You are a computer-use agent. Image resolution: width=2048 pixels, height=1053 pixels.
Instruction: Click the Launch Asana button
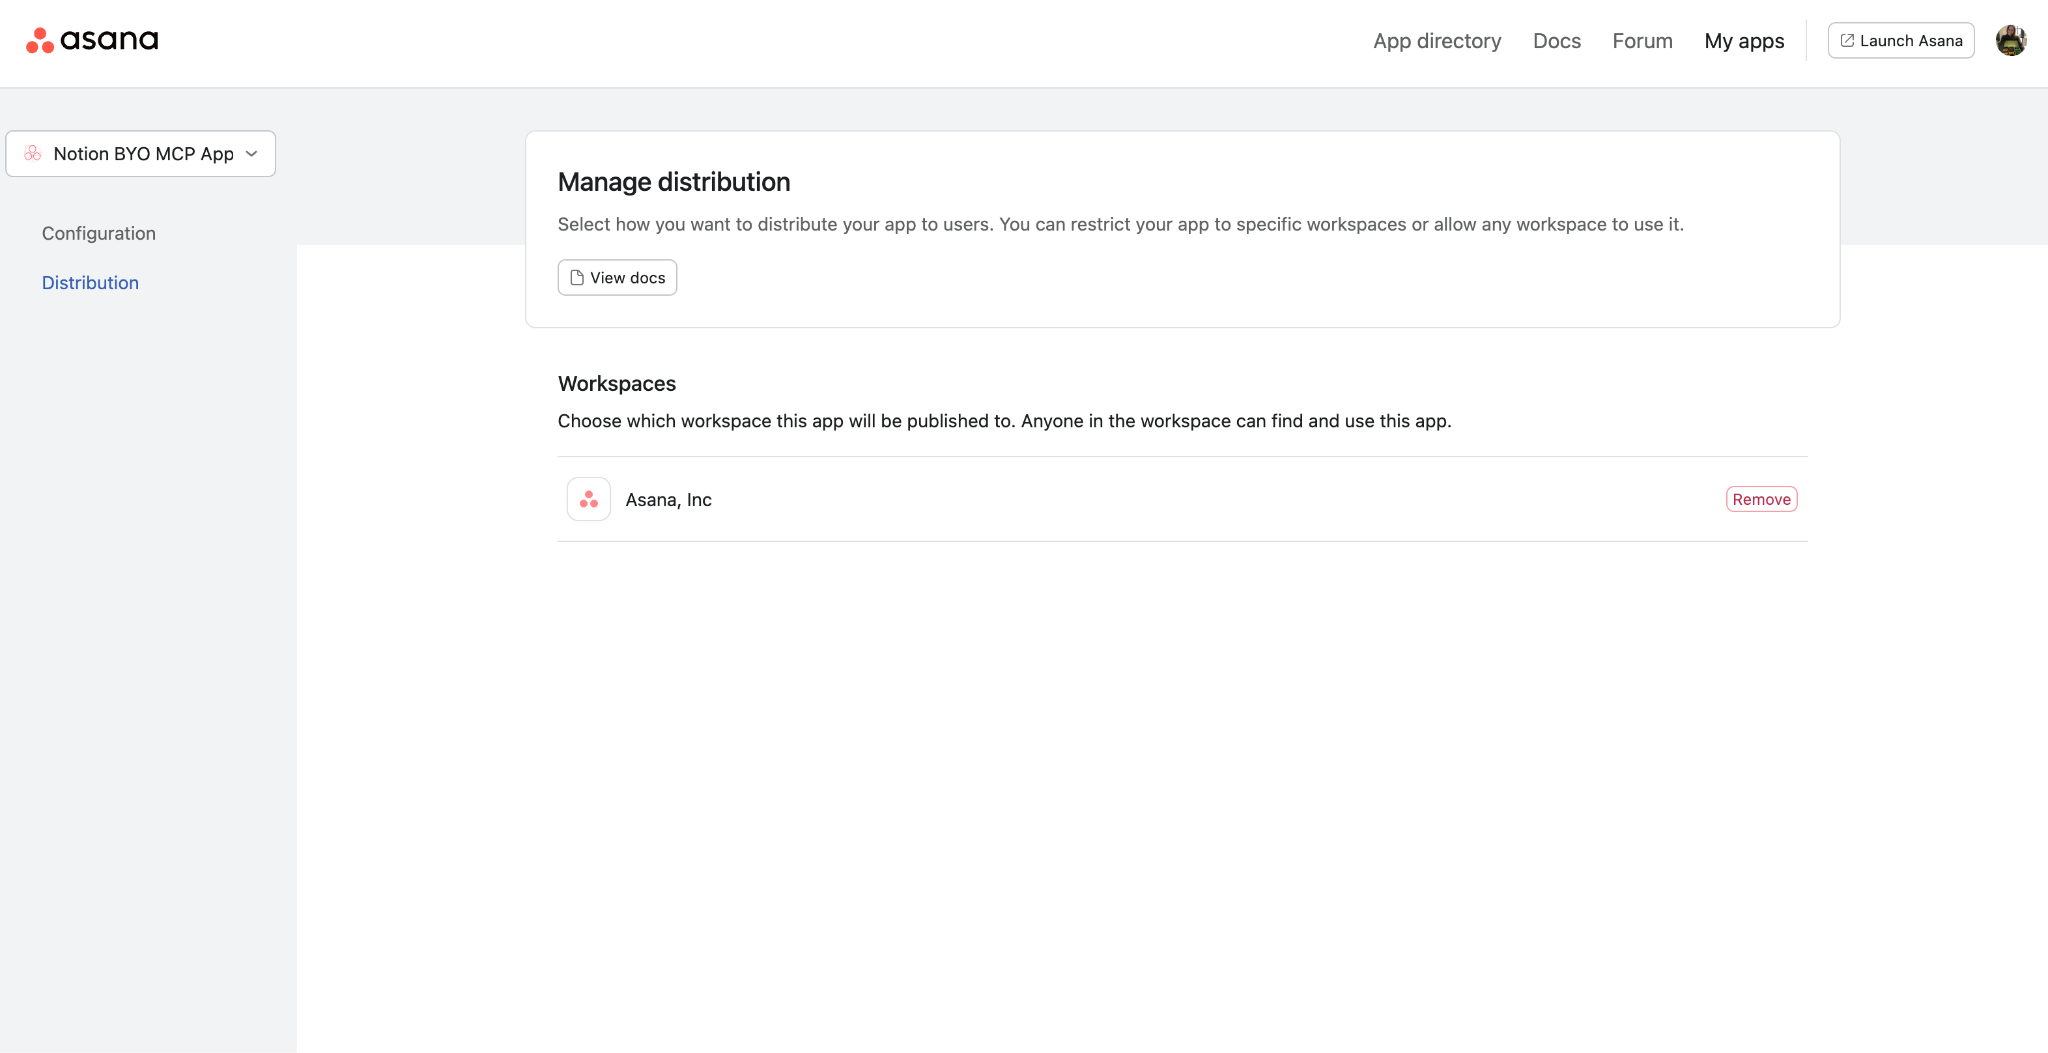1901,41
